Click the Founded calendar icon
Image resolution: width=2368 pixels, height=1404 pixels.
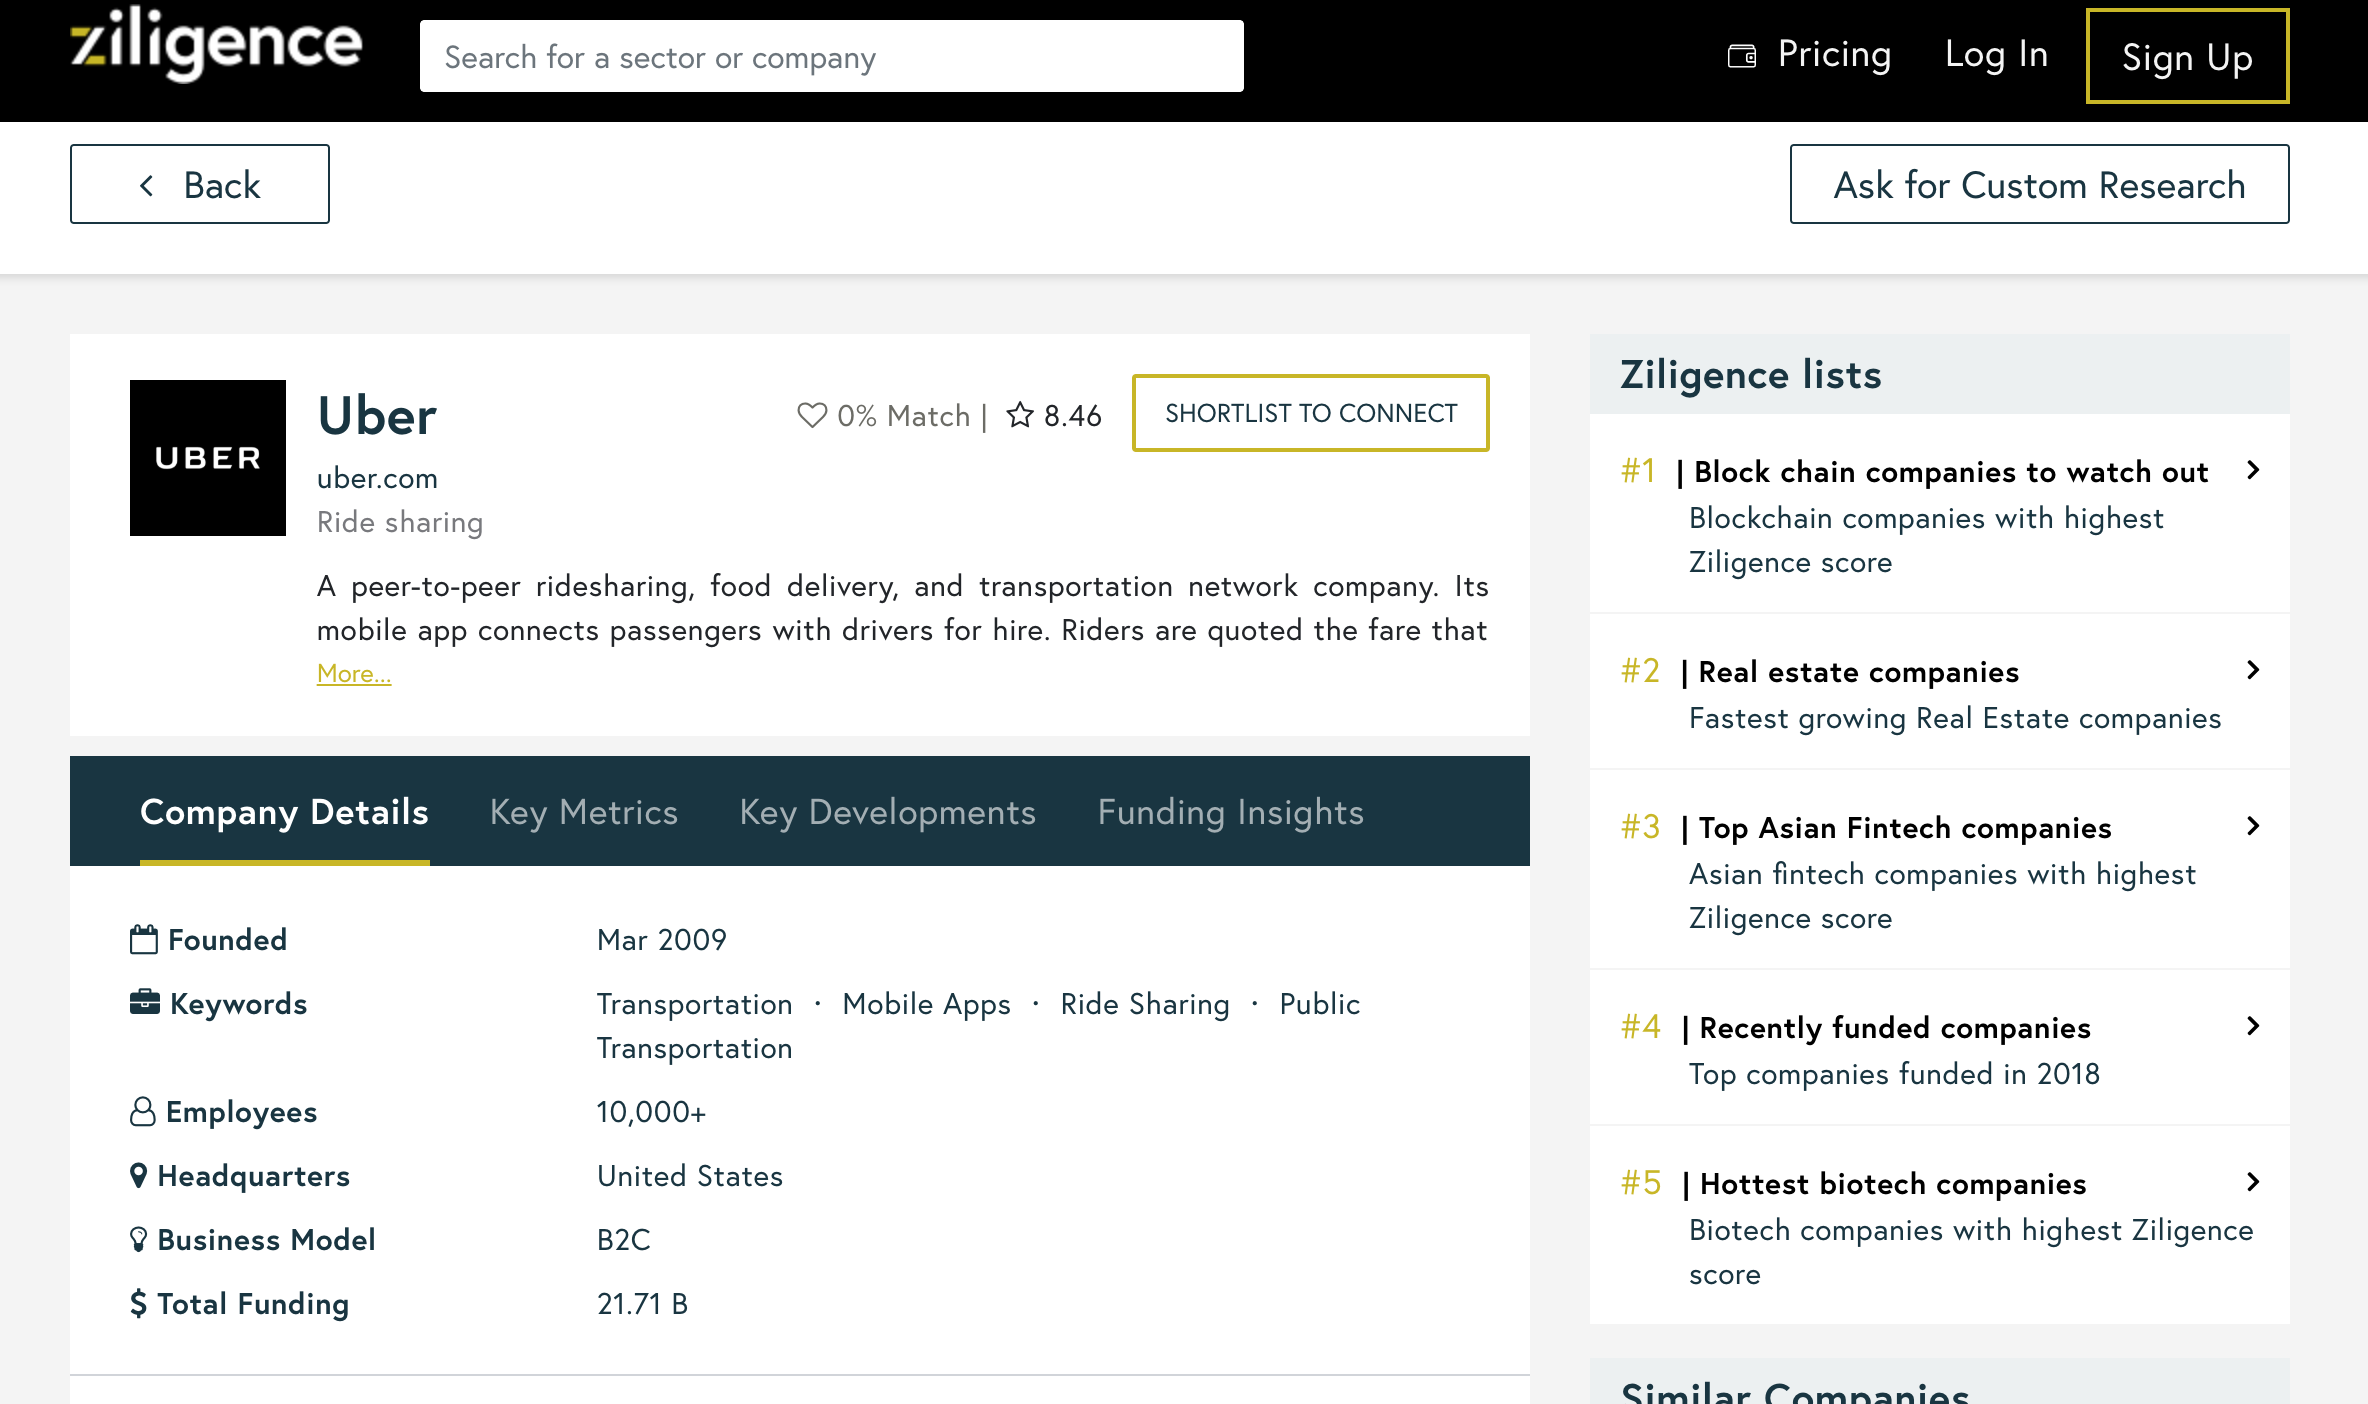coord(144,940)
